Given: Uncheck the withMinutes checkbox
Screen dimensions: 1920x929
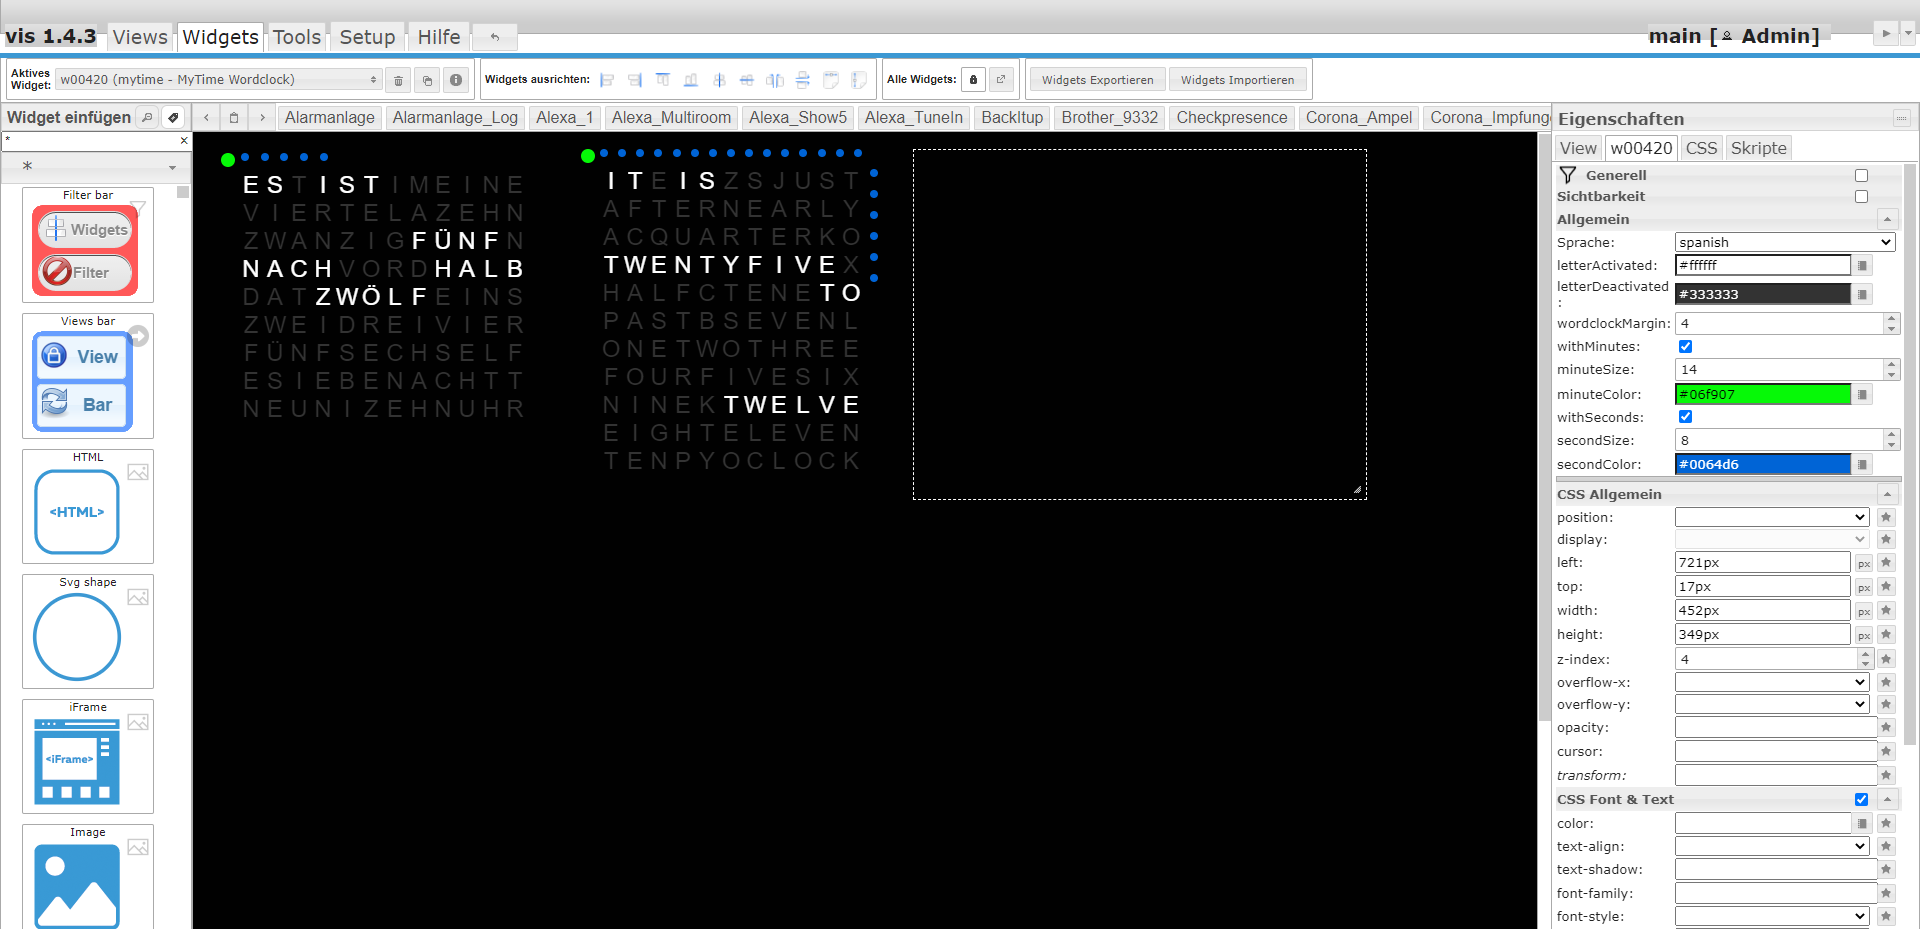Looking at the screenshot, I should (x=1685, y=346).
